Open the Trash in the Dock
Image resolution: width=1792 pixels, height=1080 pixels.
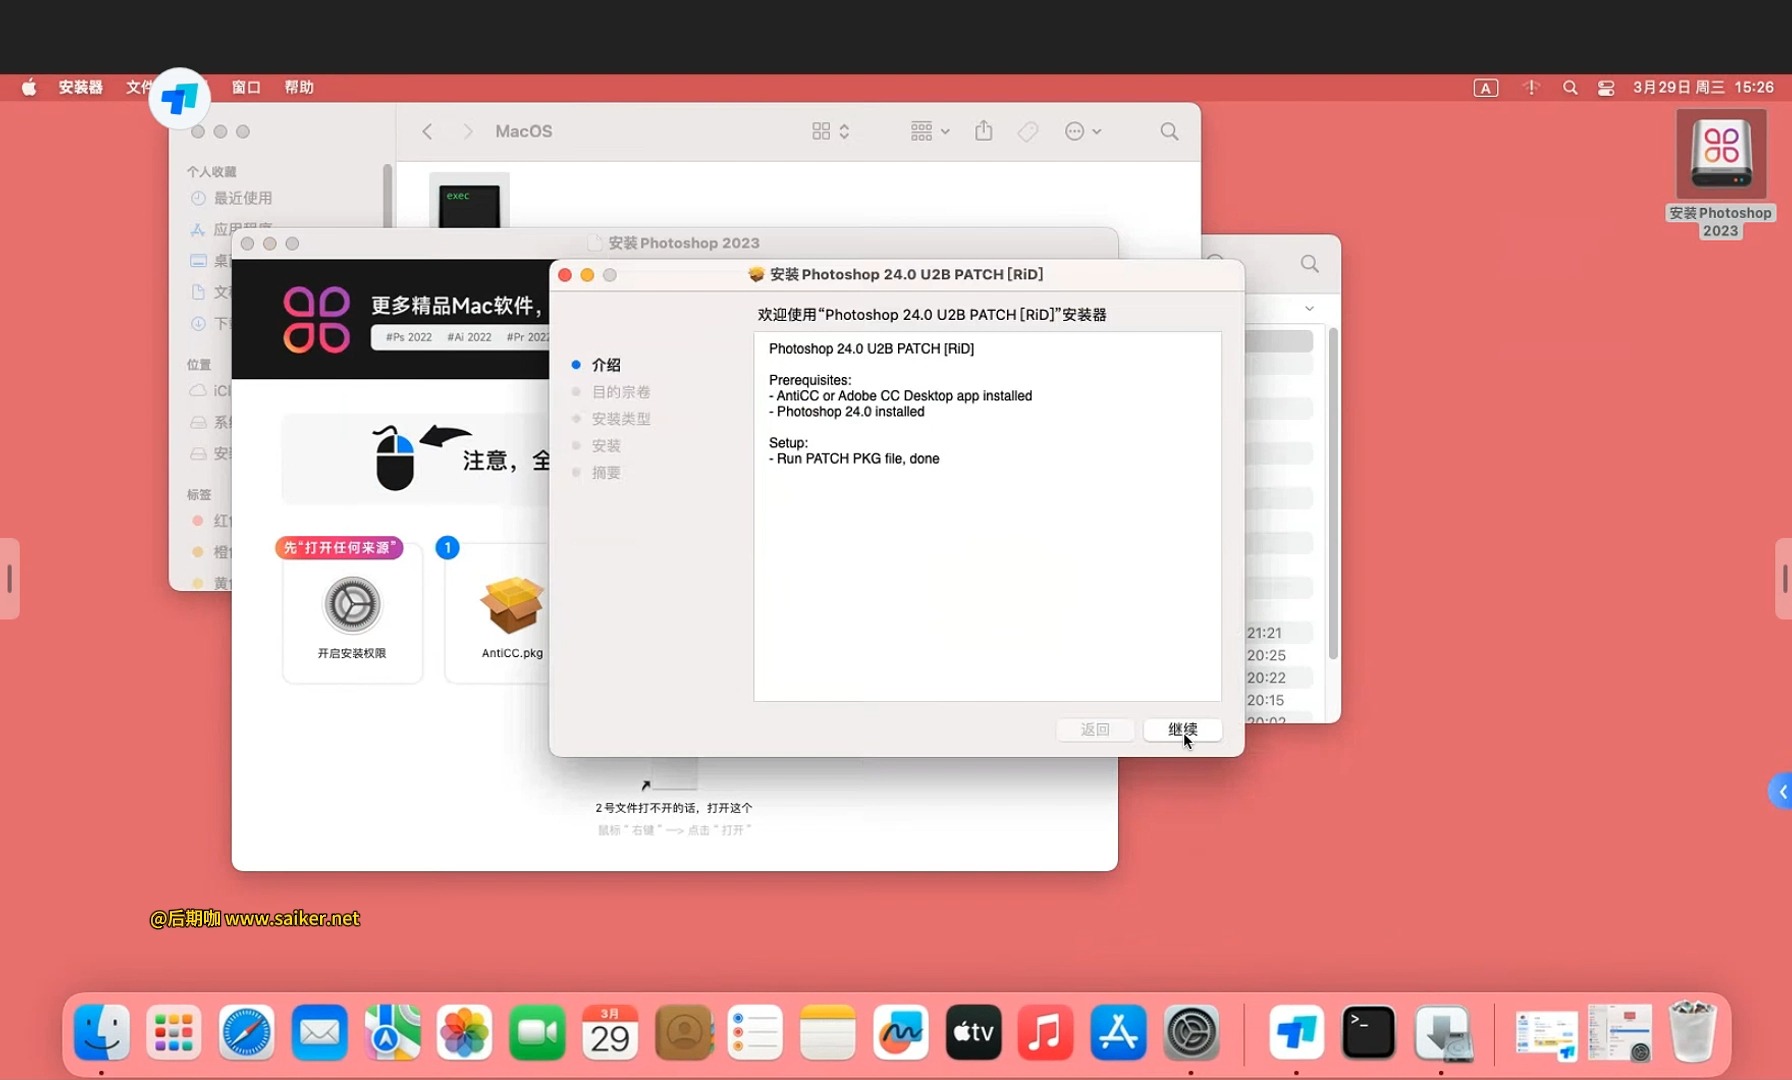(x=1692, y=1033)
